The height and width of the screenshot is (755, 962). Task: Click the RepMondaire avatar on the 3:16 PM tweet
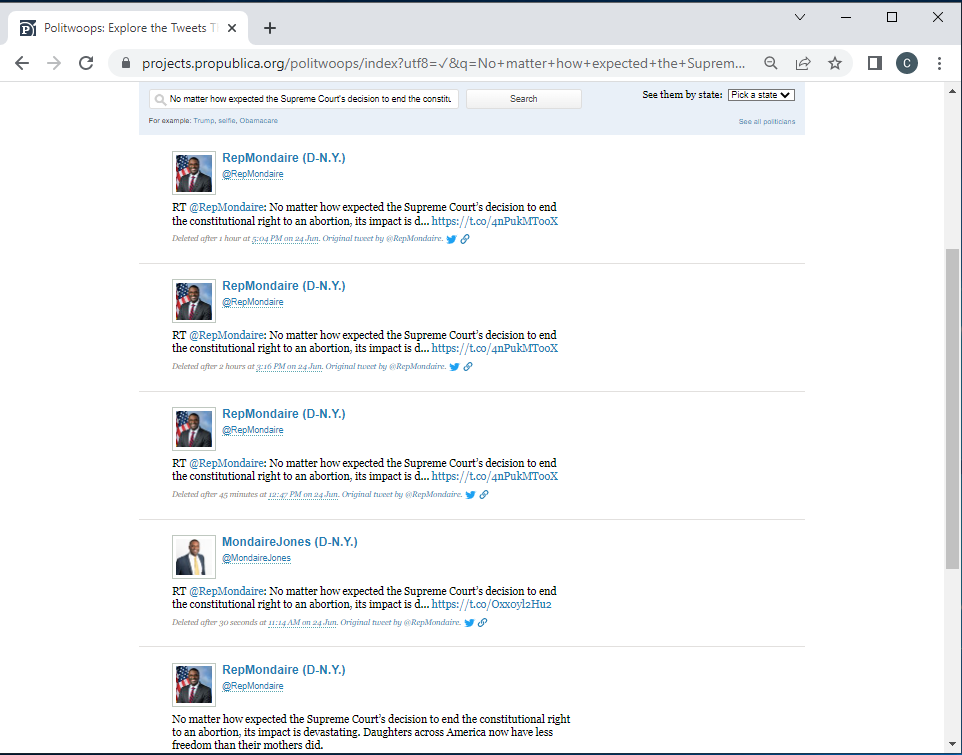pos(194,301)
